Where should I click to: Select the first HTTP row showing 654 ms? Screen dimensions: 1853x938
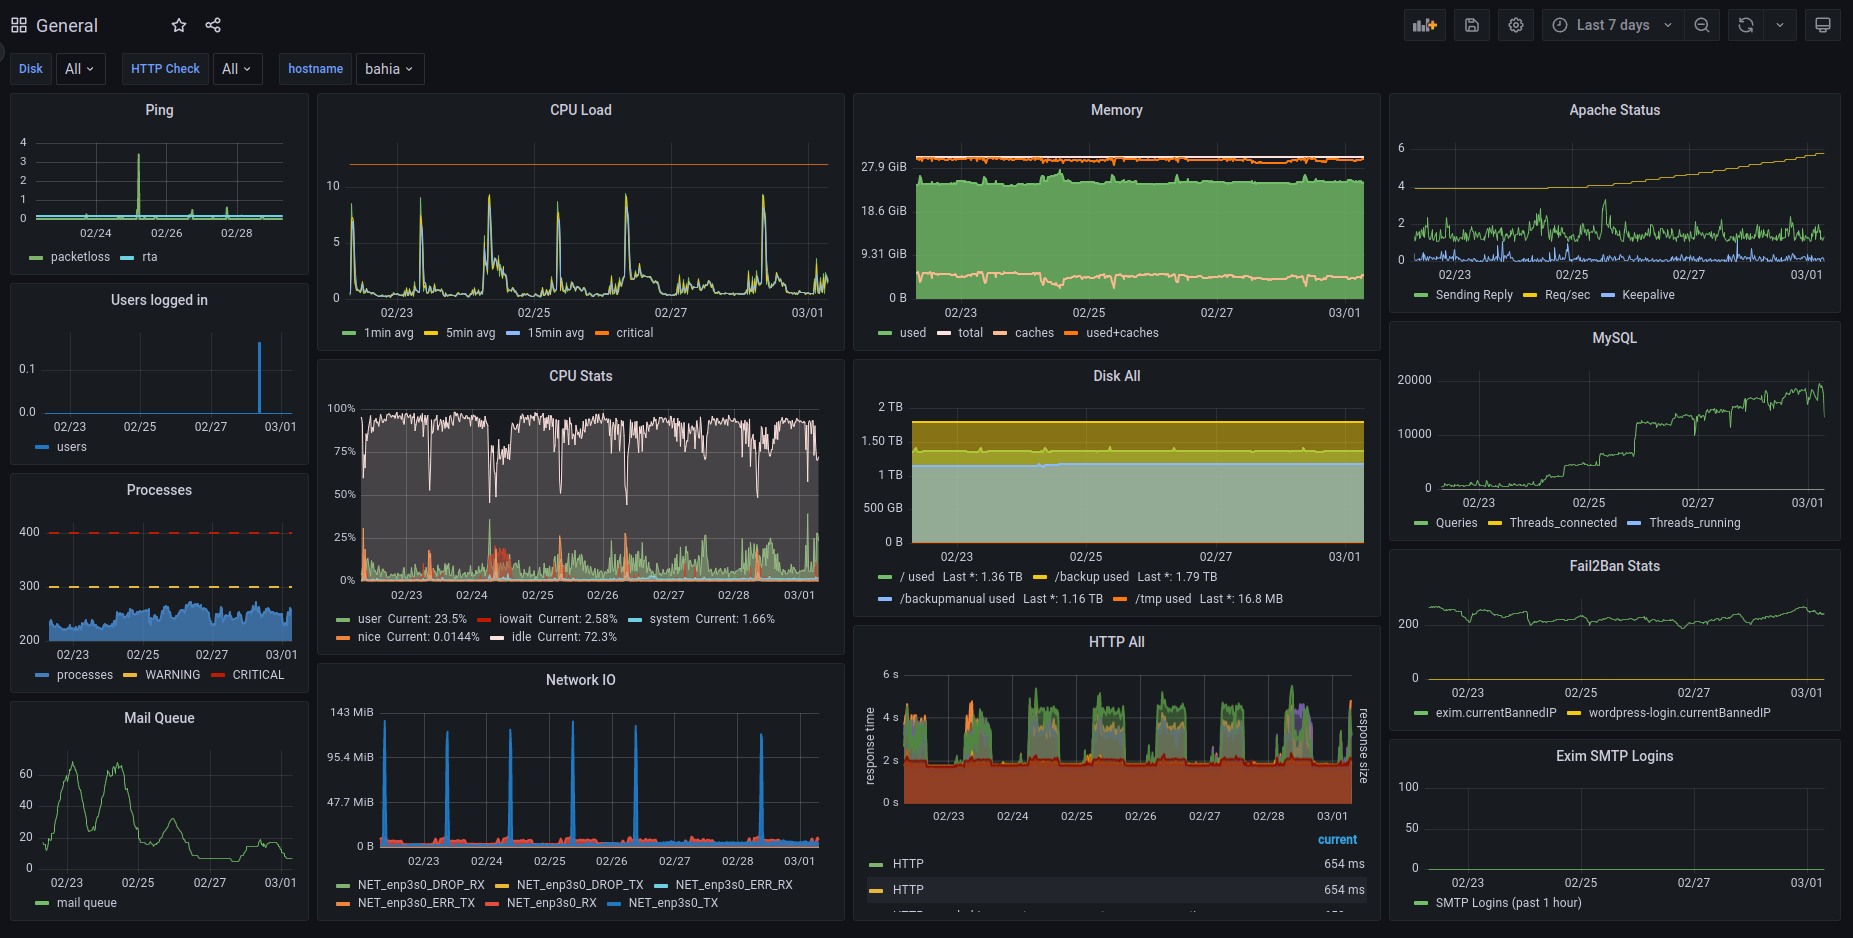[x=1116, y=864]
